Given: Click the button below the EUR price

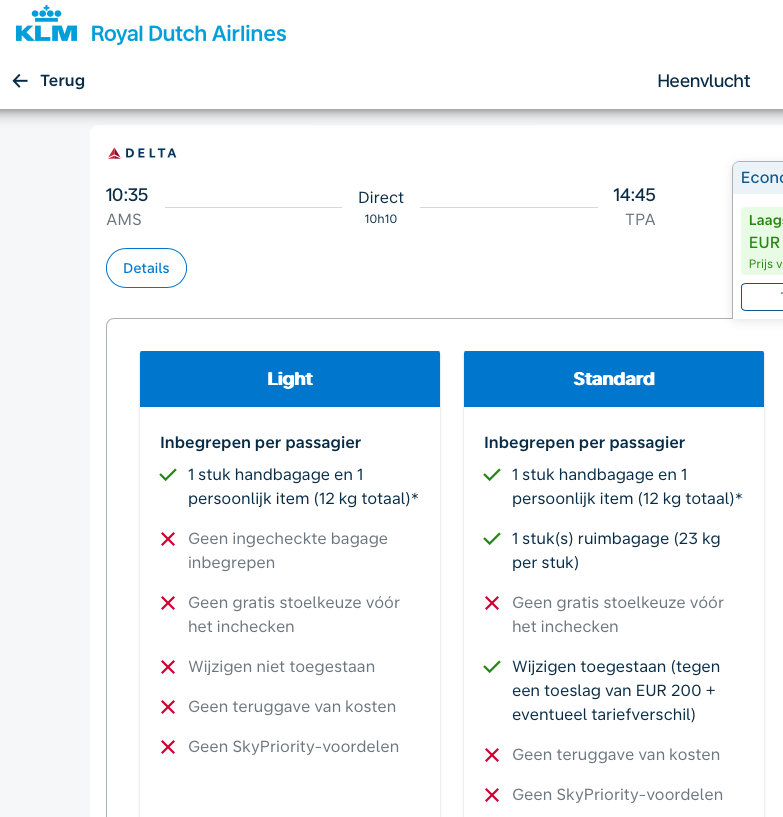Looking at the screenshot, I should [764, 297].
